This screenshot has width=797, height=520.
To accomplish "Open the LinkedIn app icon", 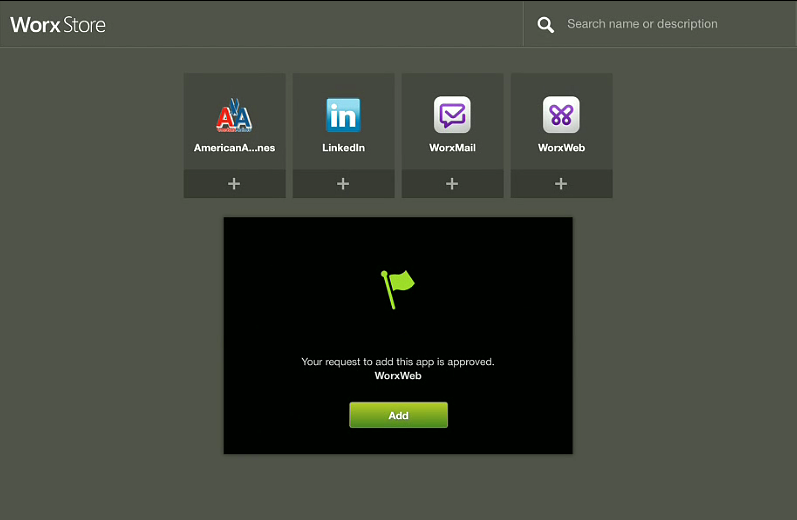I will click(x=343, y=116).
